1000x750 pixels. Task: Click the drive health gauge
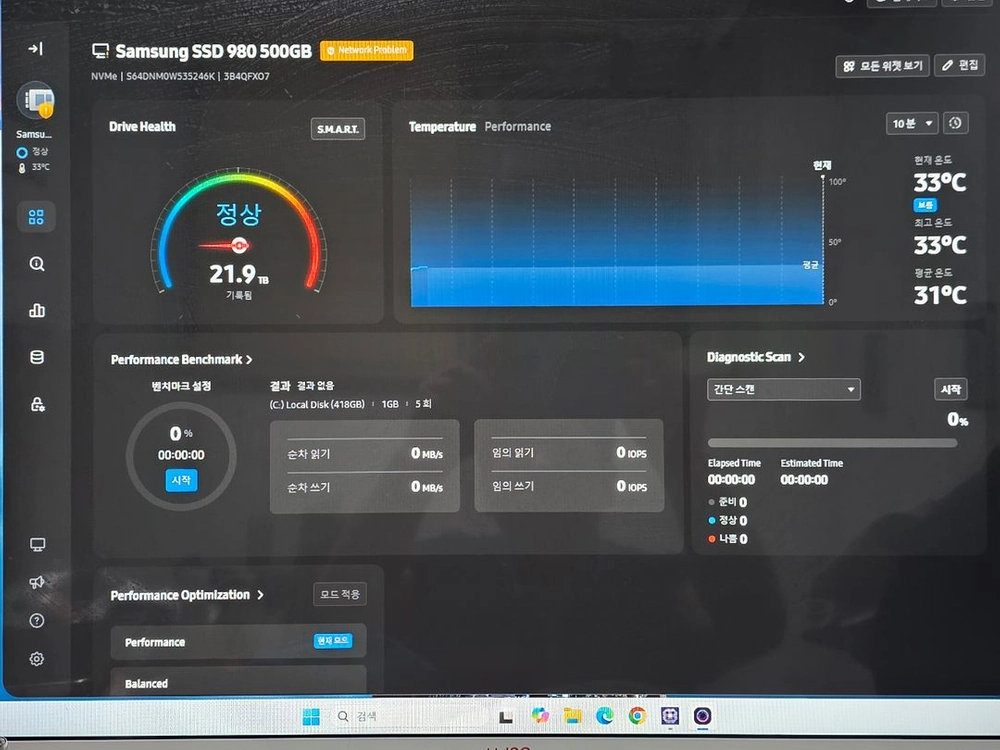pyautogui.click(x=239, y=233)
